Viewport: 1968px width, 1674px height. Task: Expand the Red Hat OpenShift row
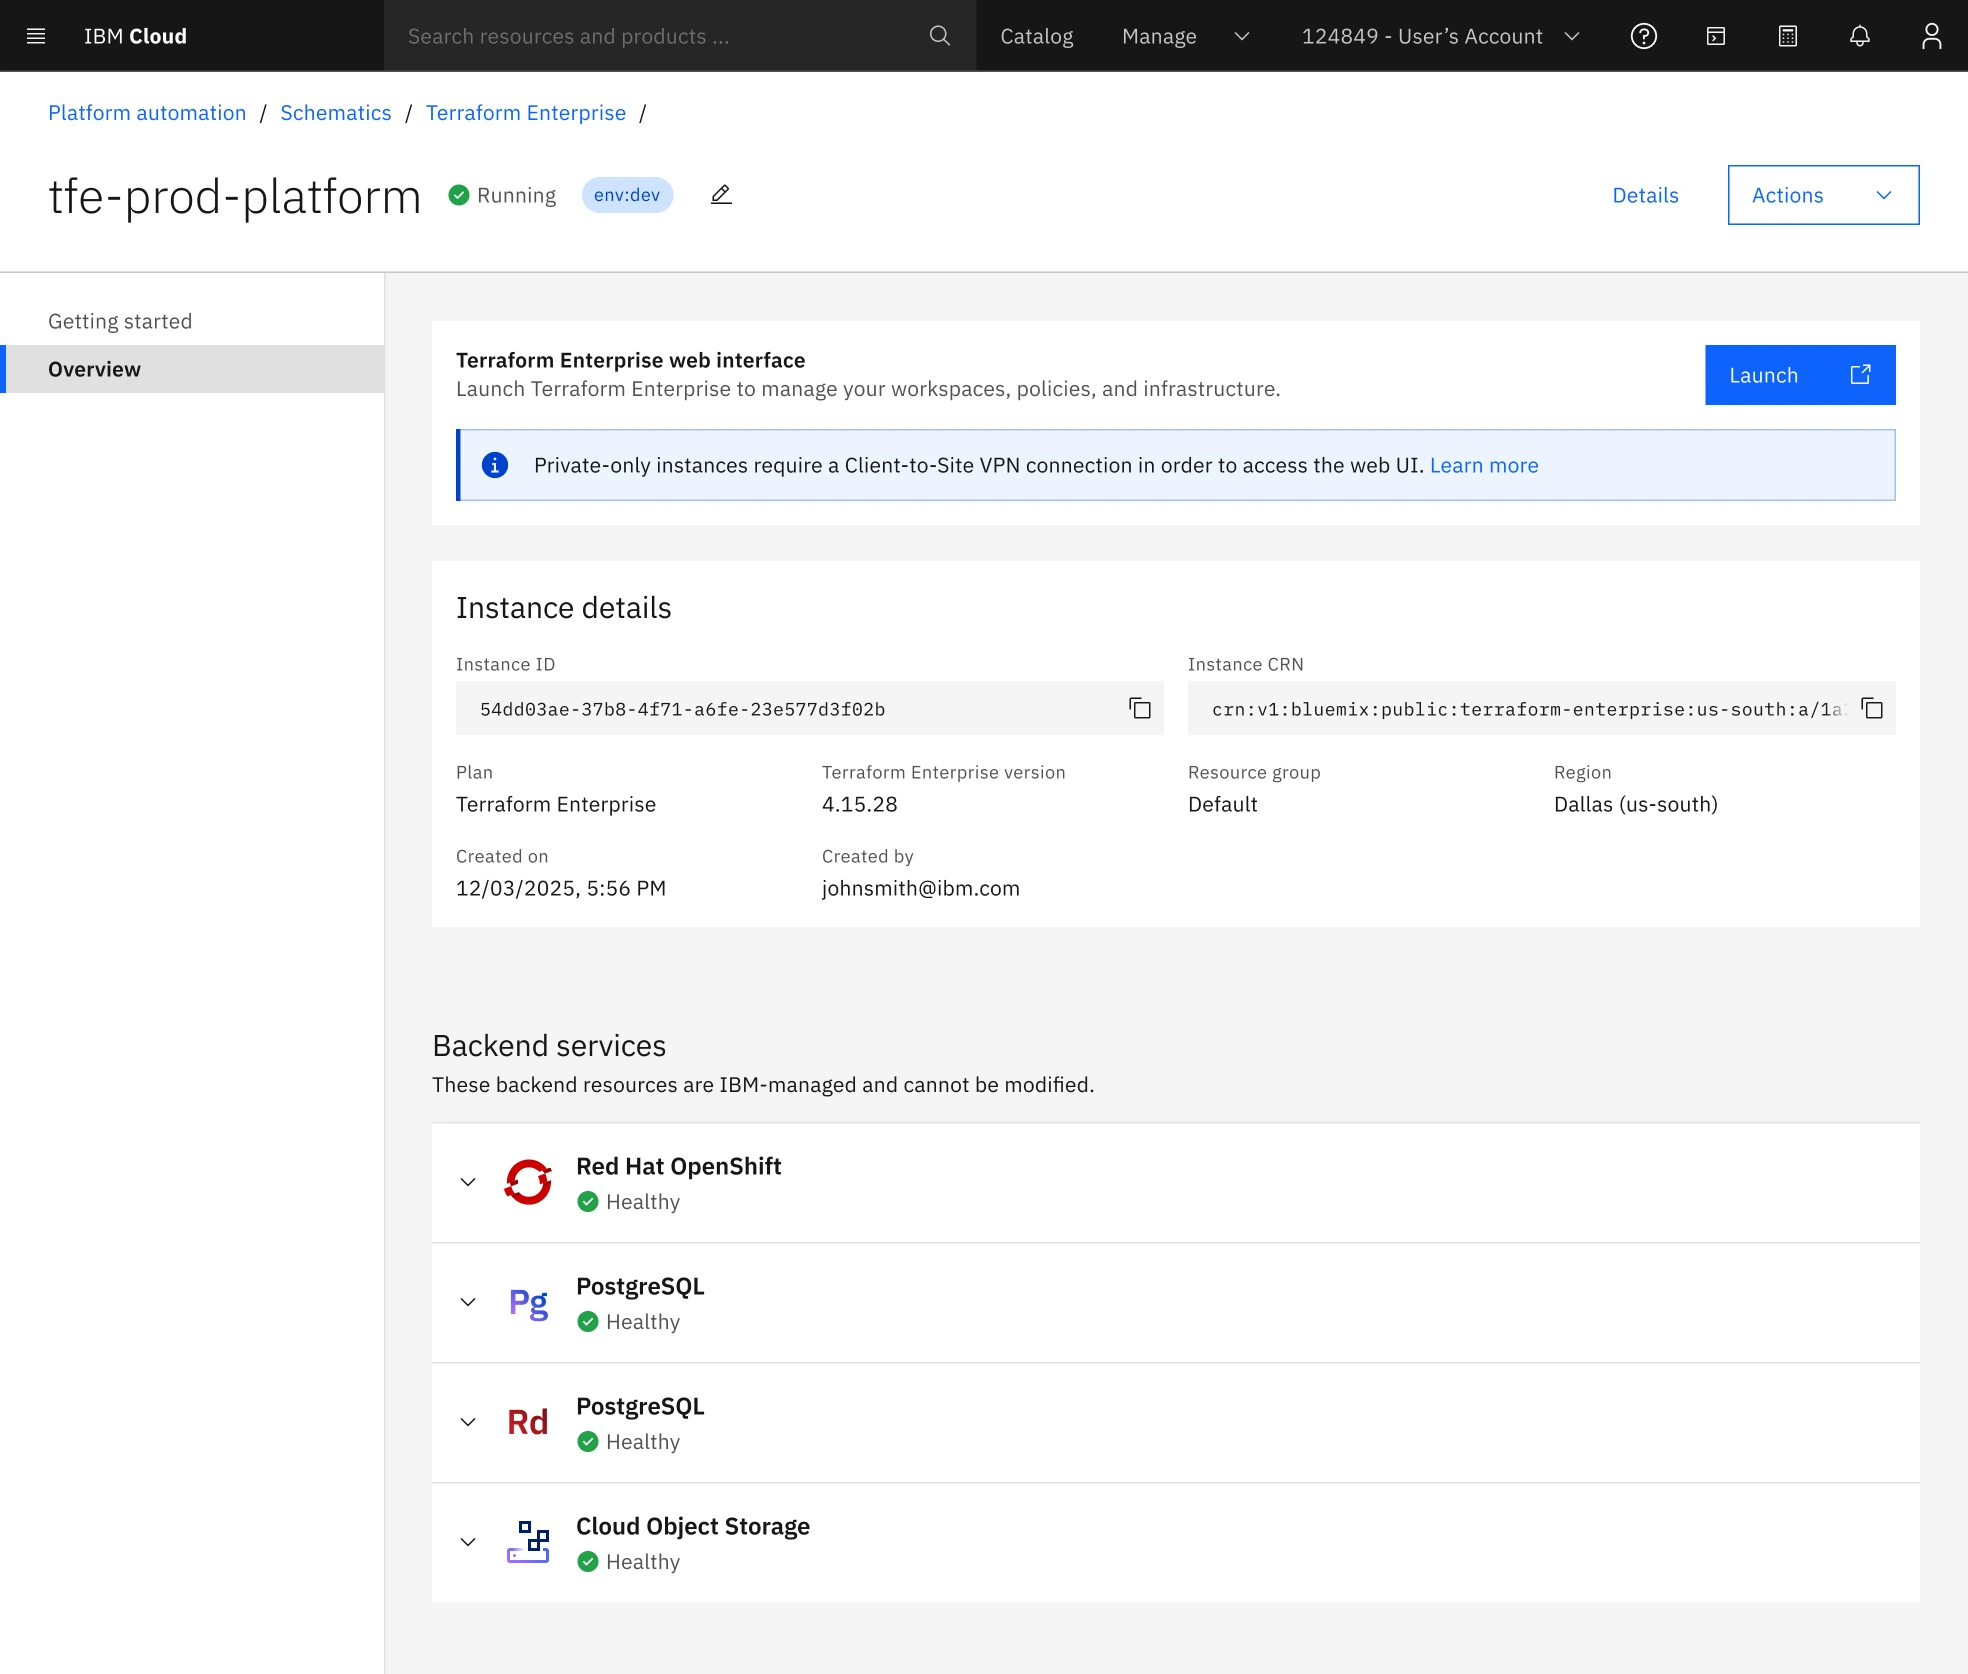click(x=468, y=1182)
